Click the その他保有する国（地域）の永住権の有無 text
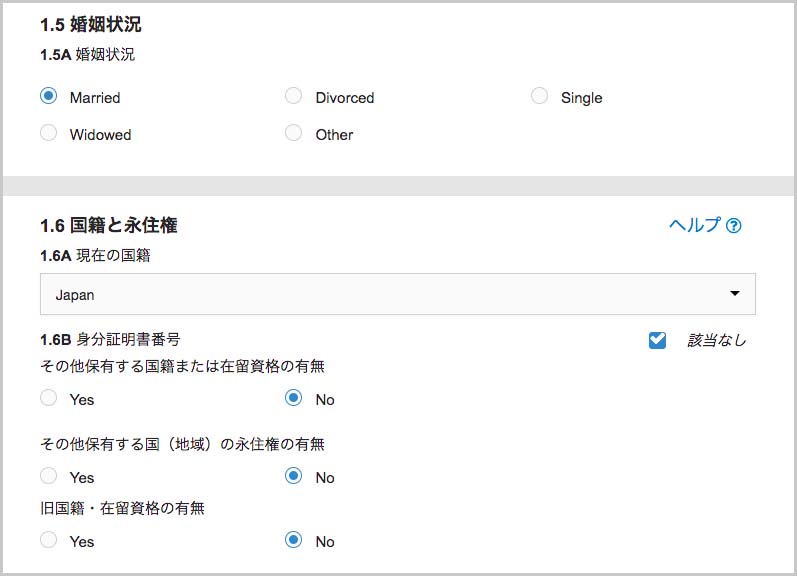The image size is (797, 576). [182, 444]
